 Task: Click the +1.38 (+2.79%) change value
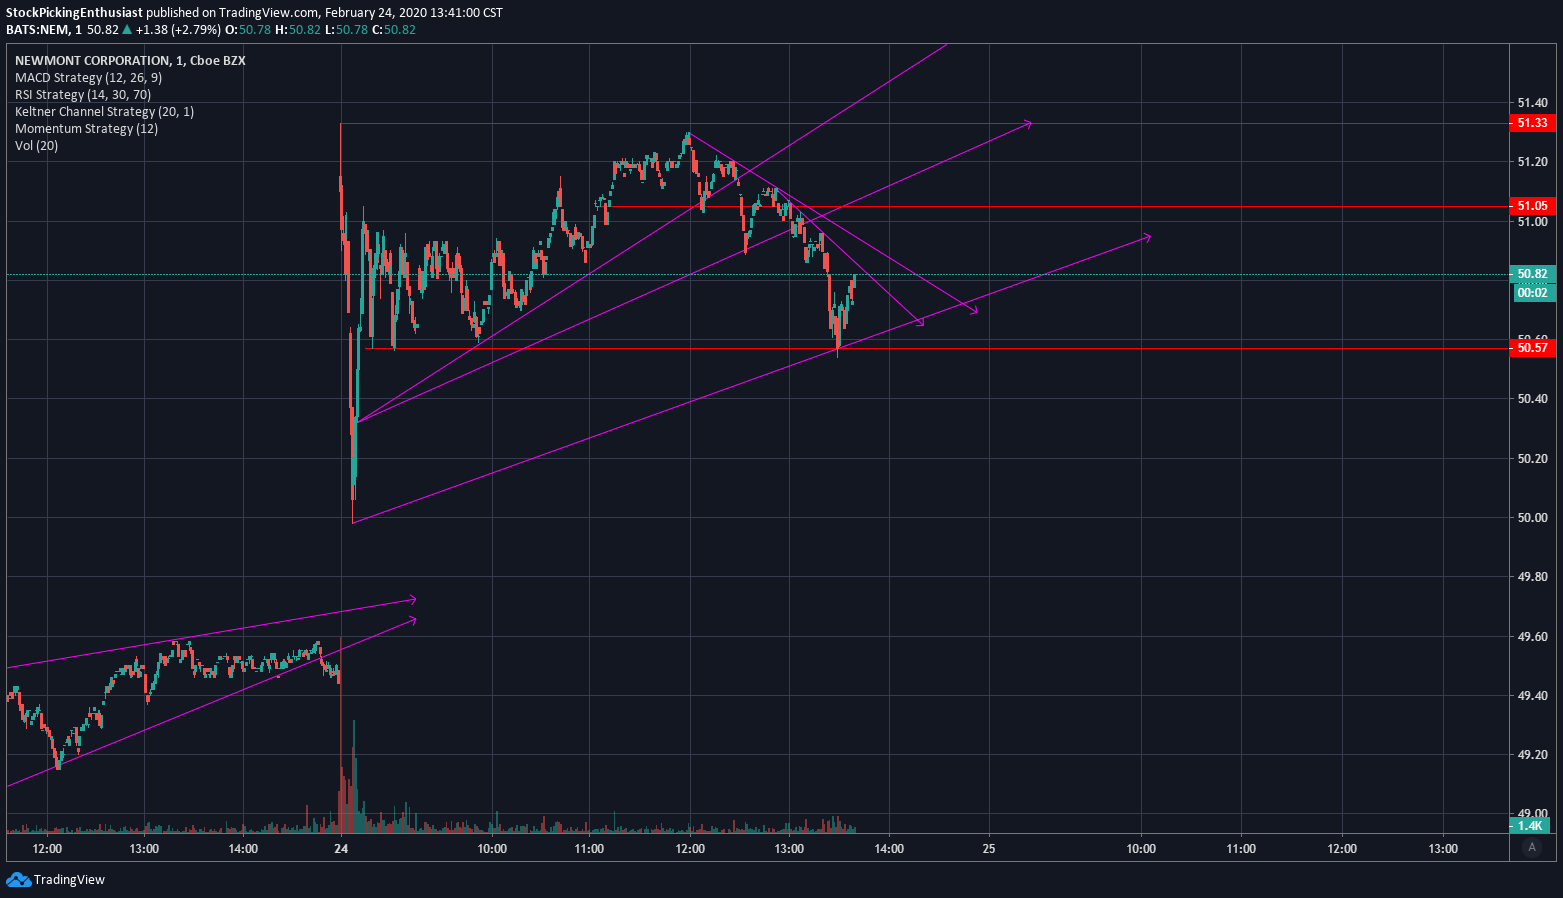point(179,30)
